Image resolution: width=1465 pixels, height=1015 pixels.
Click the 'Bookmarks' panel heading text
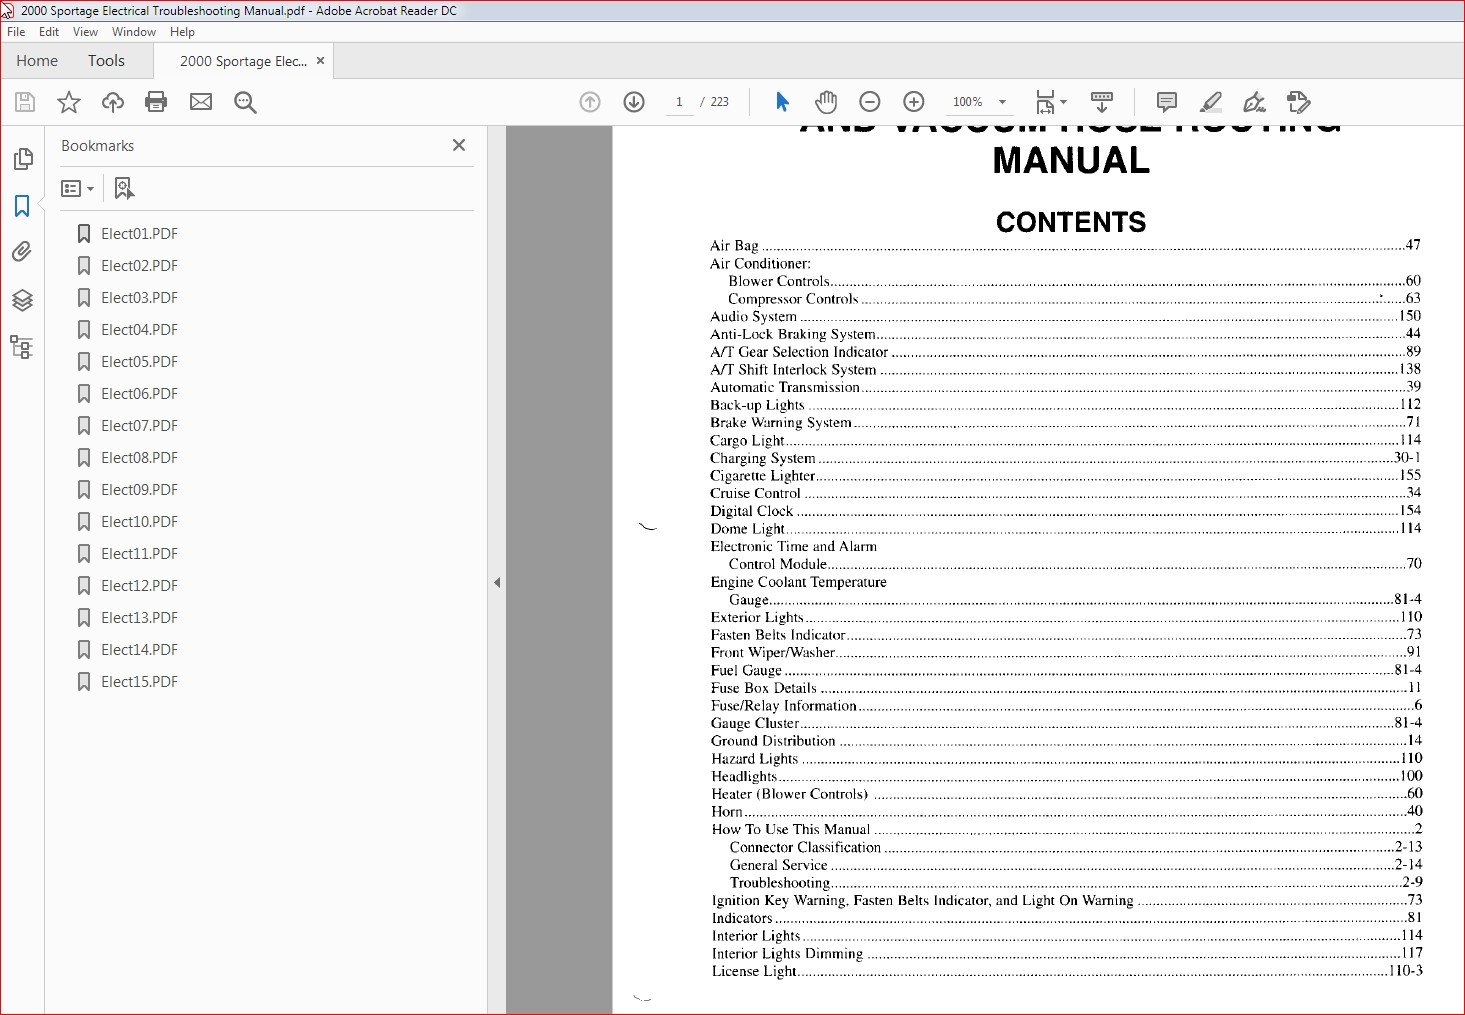point(97,146)
